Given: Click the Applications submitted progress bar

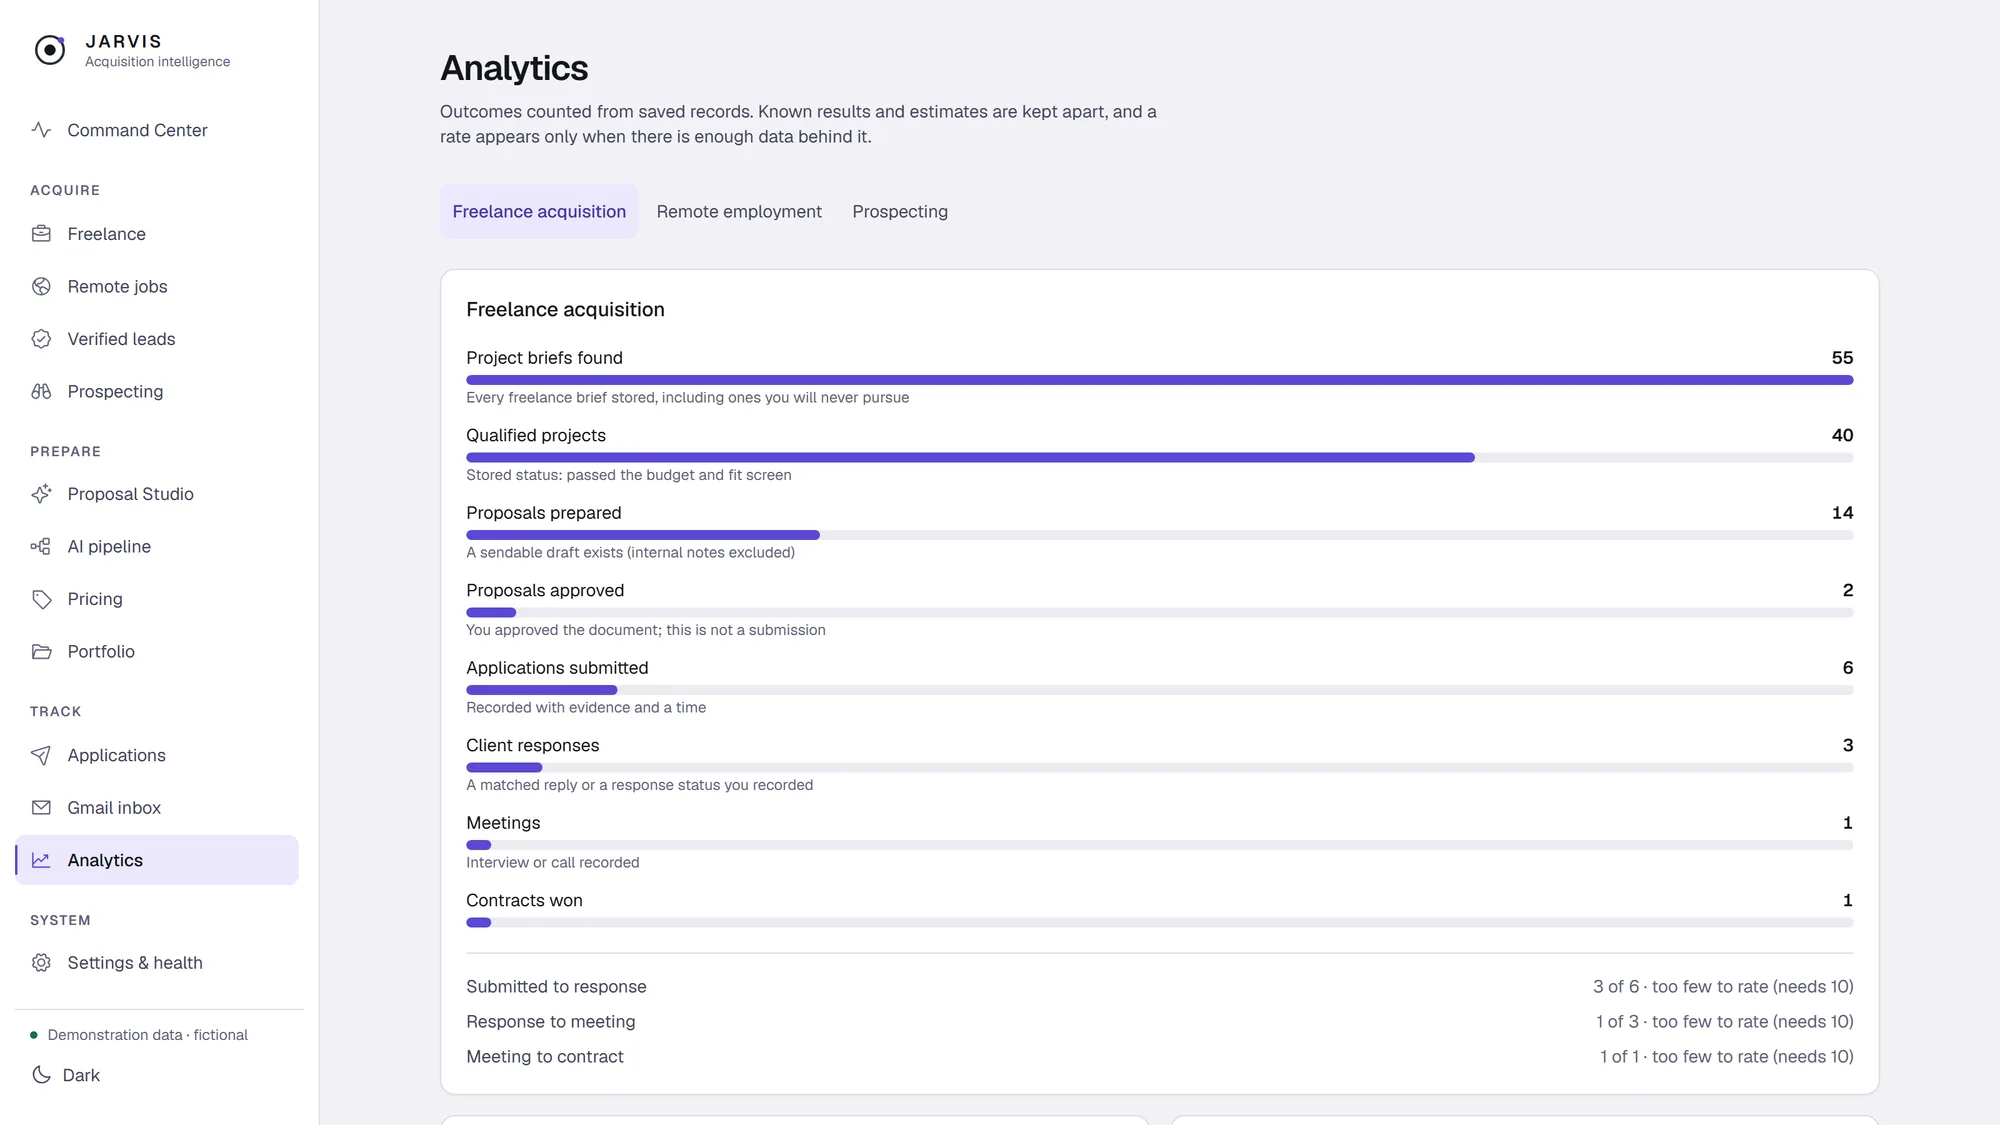Looking at the screenshot, I should (1159, 690).
